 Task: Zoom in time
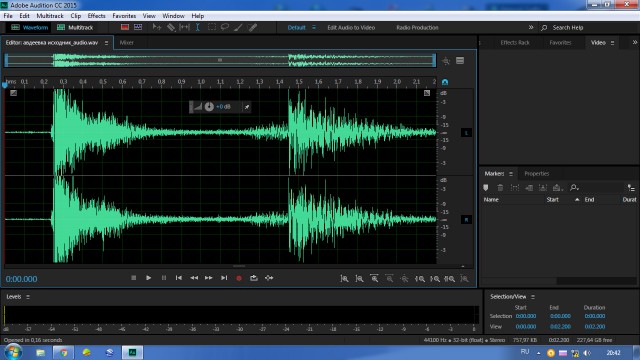374,278
